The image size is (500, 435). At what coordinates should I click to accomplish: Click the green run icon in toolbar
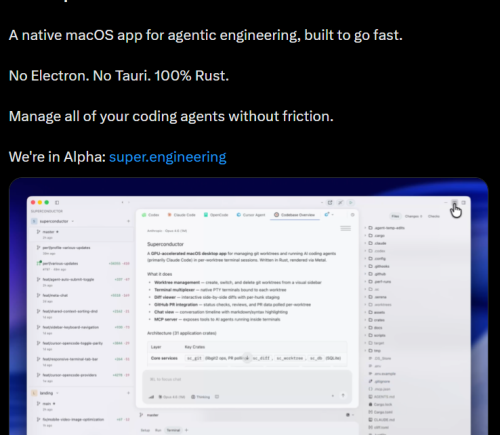coord(351,202)
